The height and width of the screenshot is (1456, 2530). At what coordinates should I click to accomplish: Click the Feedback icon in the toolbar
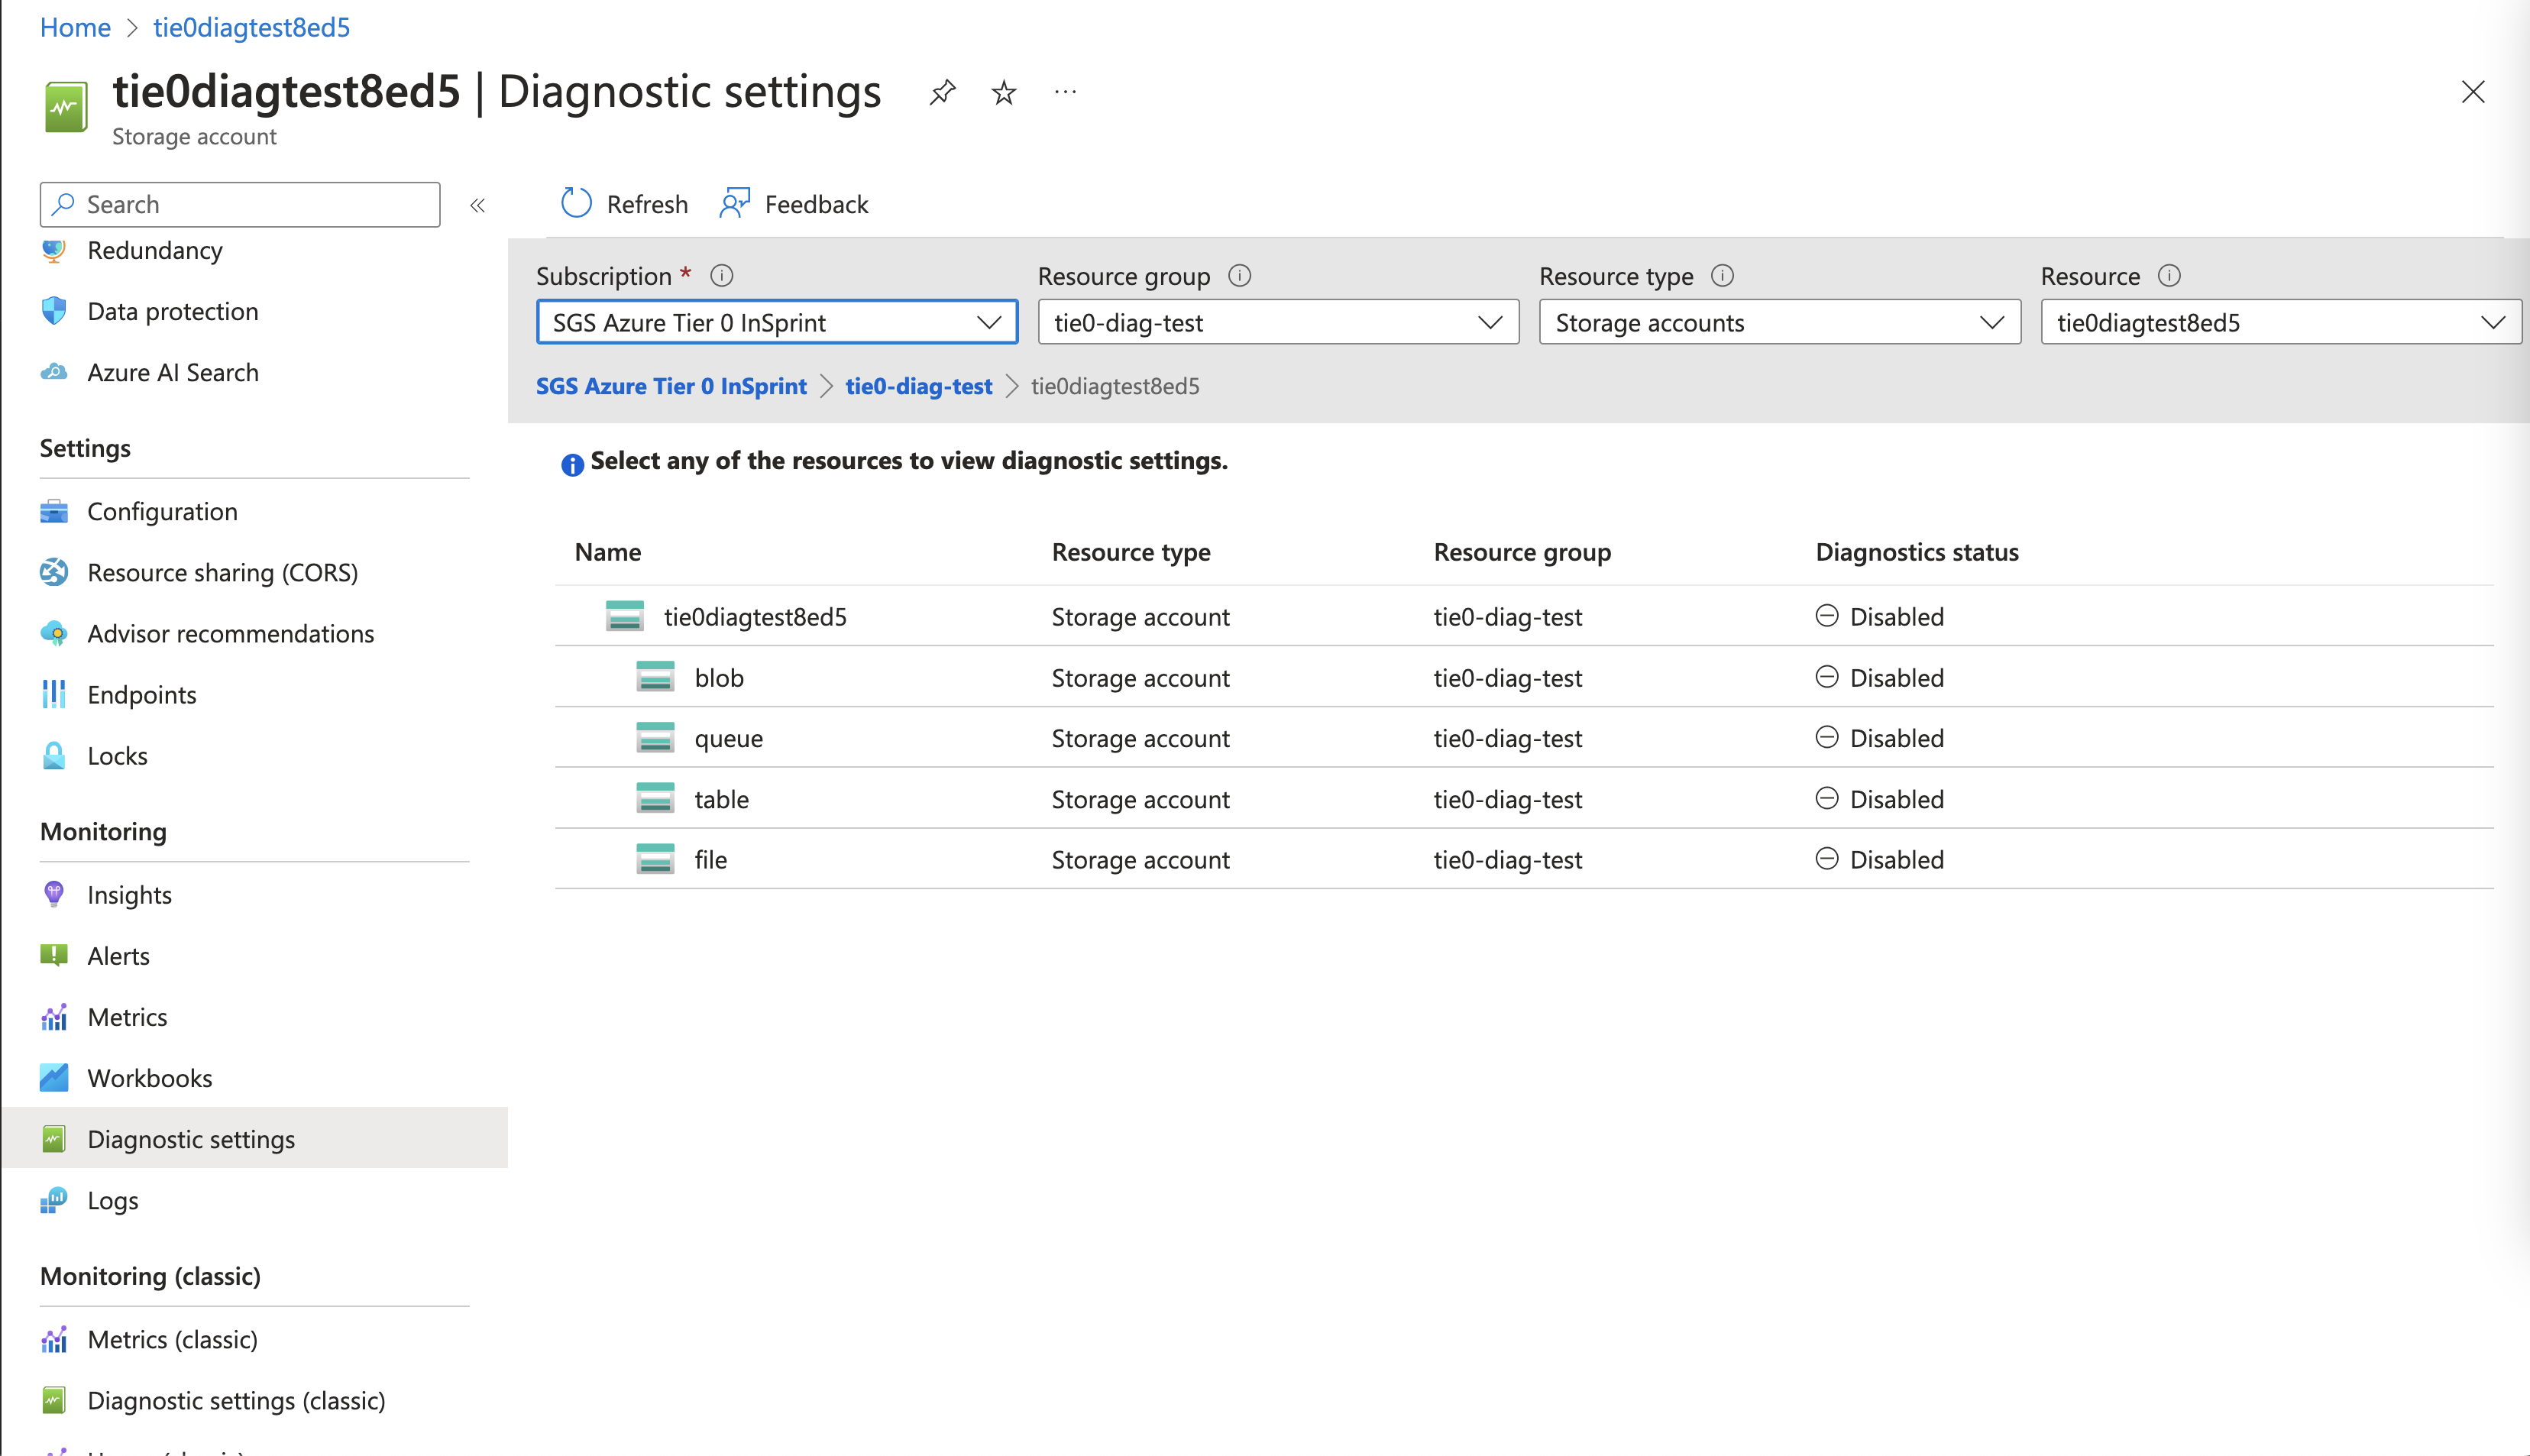tap(735, 204)
